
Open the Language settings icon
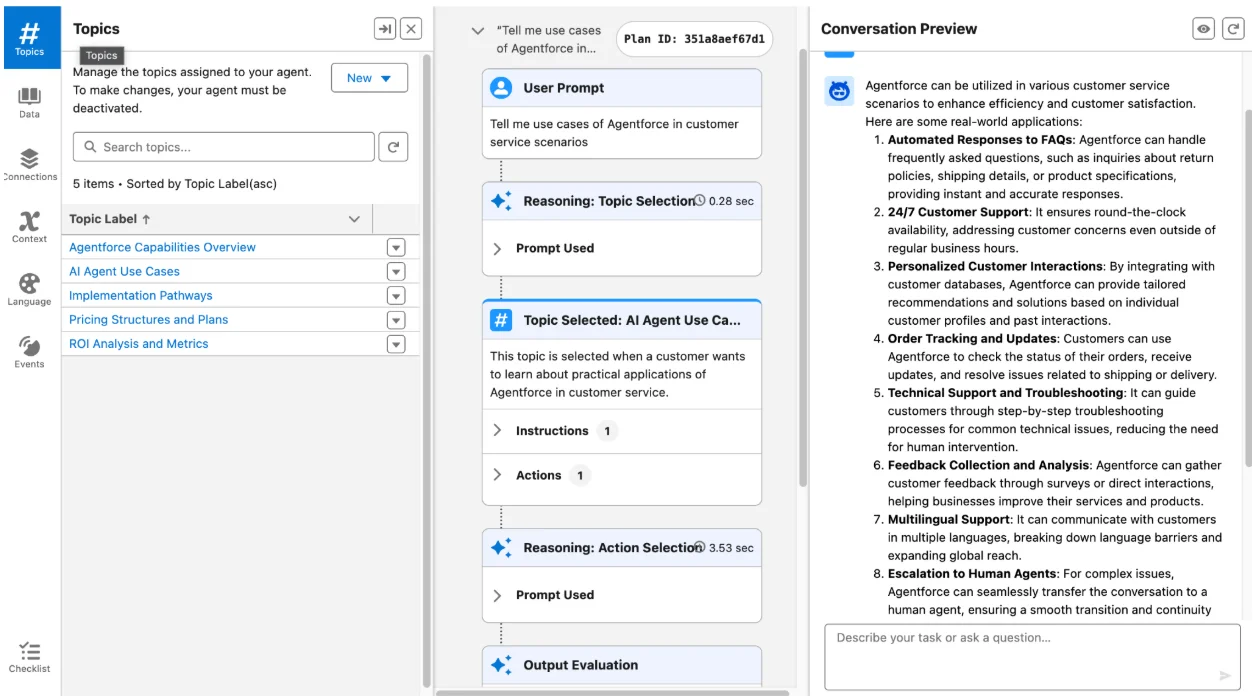tap(29, 289)
